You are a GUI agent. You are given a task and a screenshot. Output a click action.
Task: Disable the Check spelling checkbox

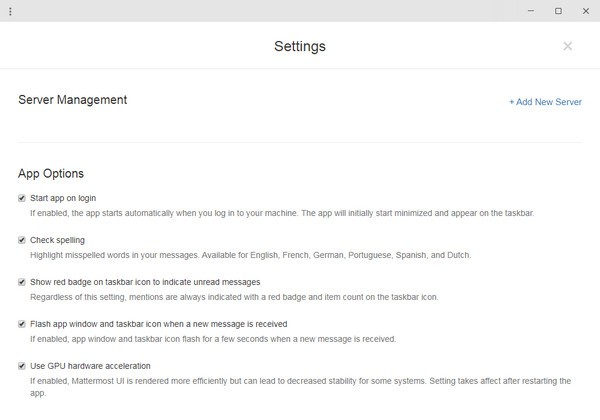coord(22,240)
